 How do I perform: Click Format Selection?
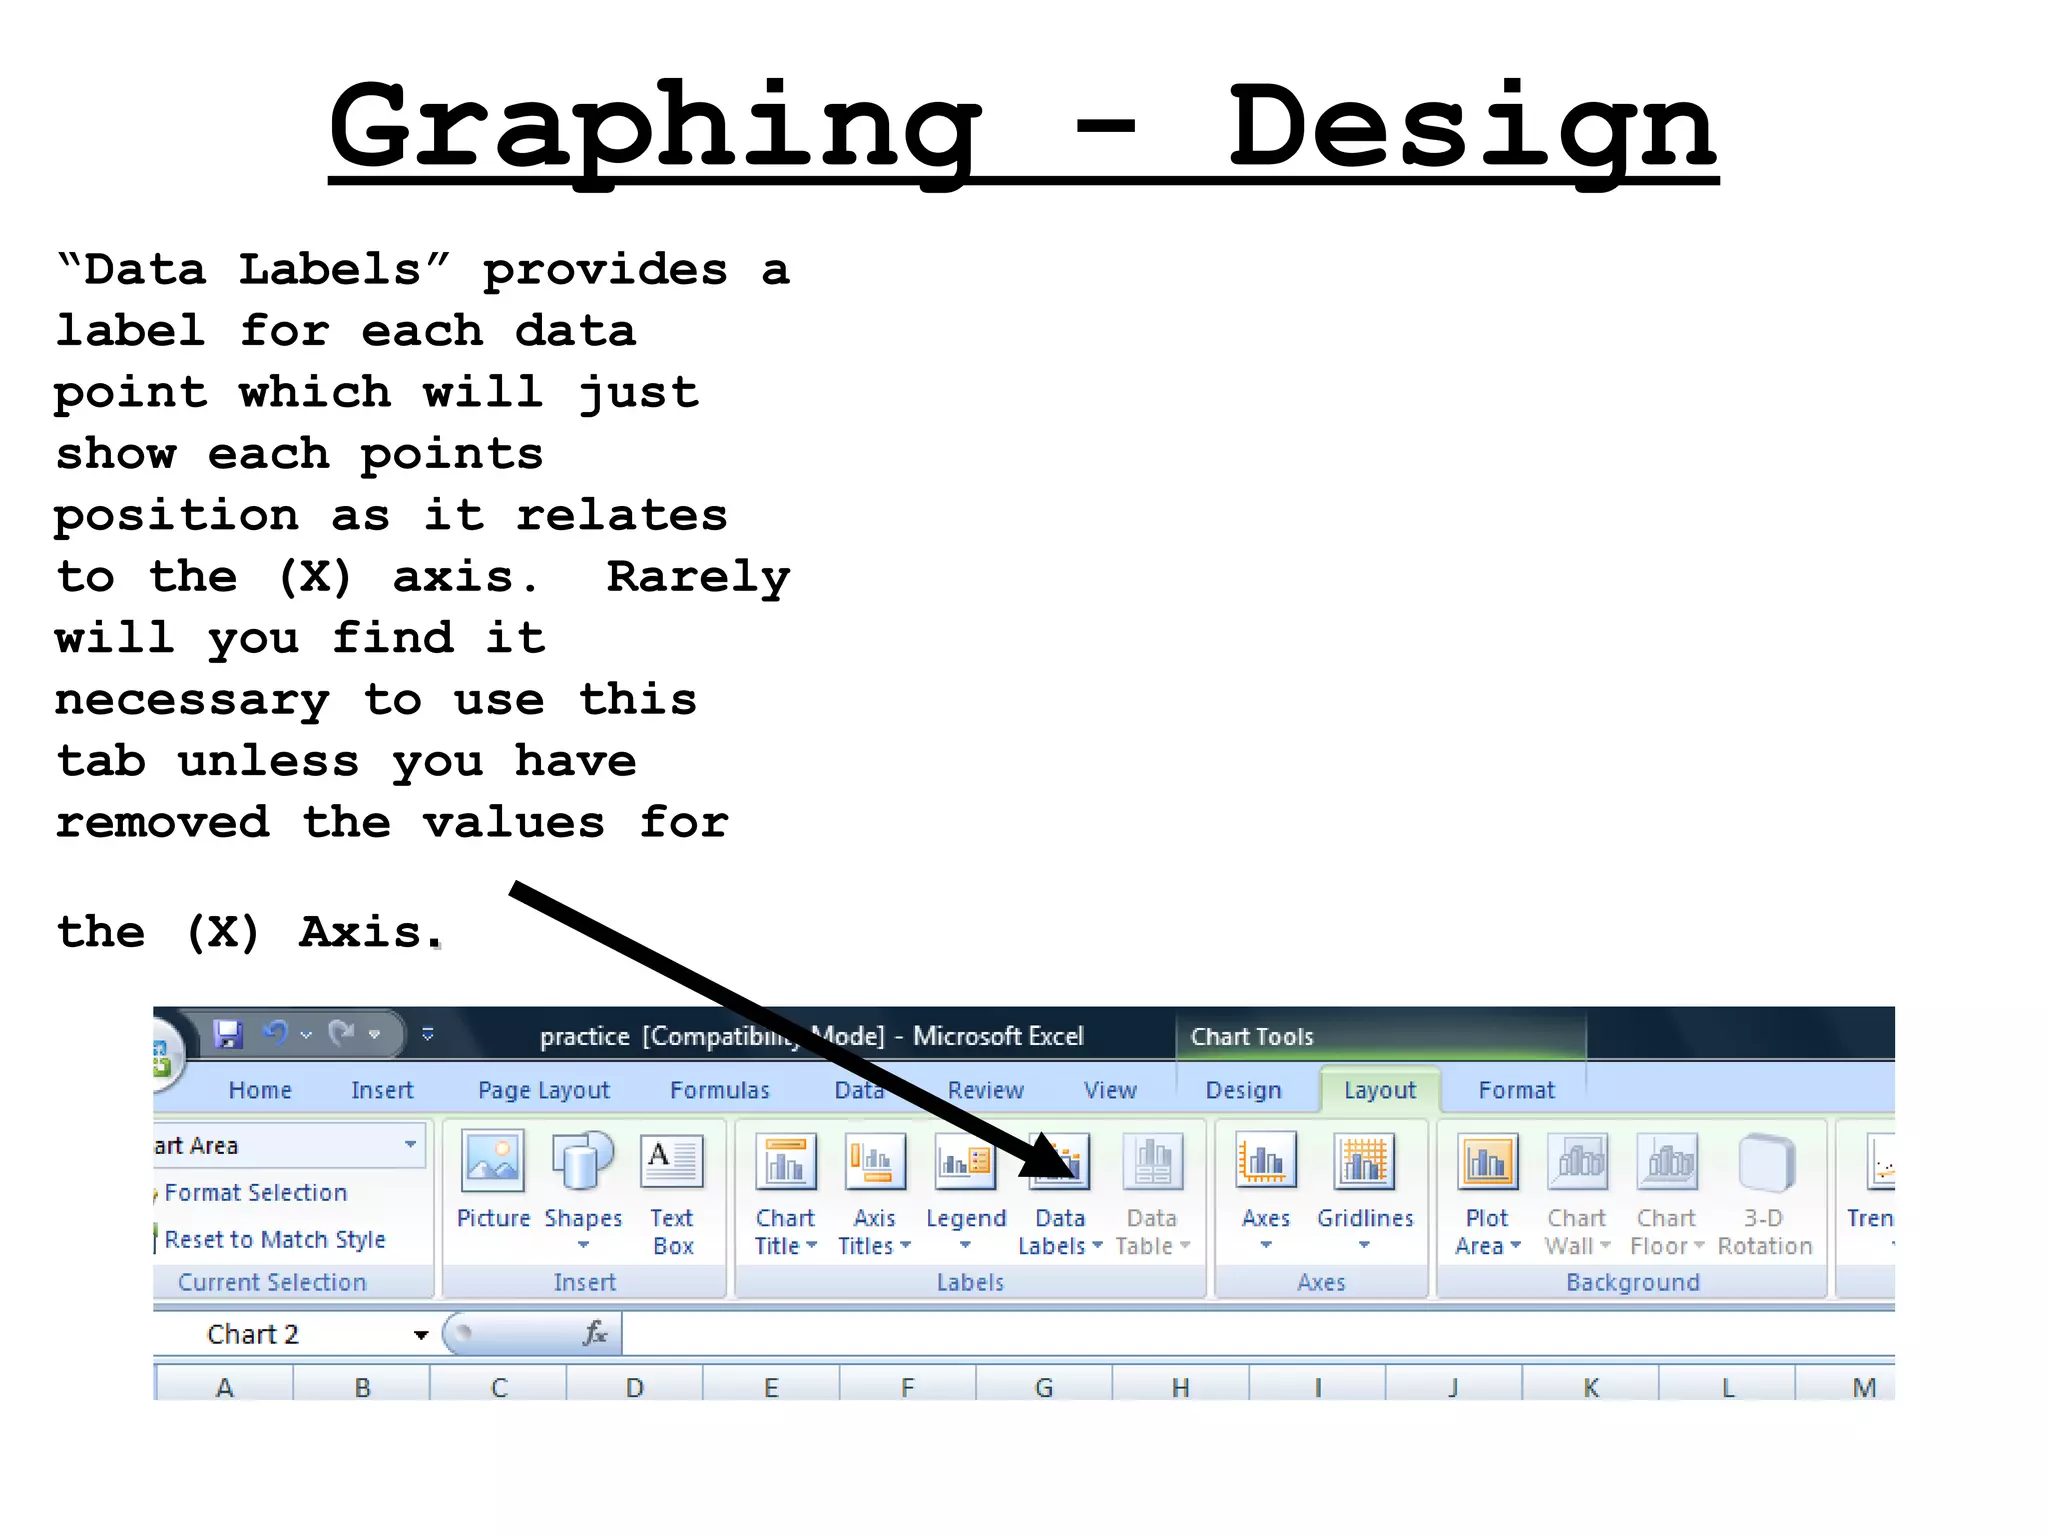pyautogui.click(x=255, y=1192)
